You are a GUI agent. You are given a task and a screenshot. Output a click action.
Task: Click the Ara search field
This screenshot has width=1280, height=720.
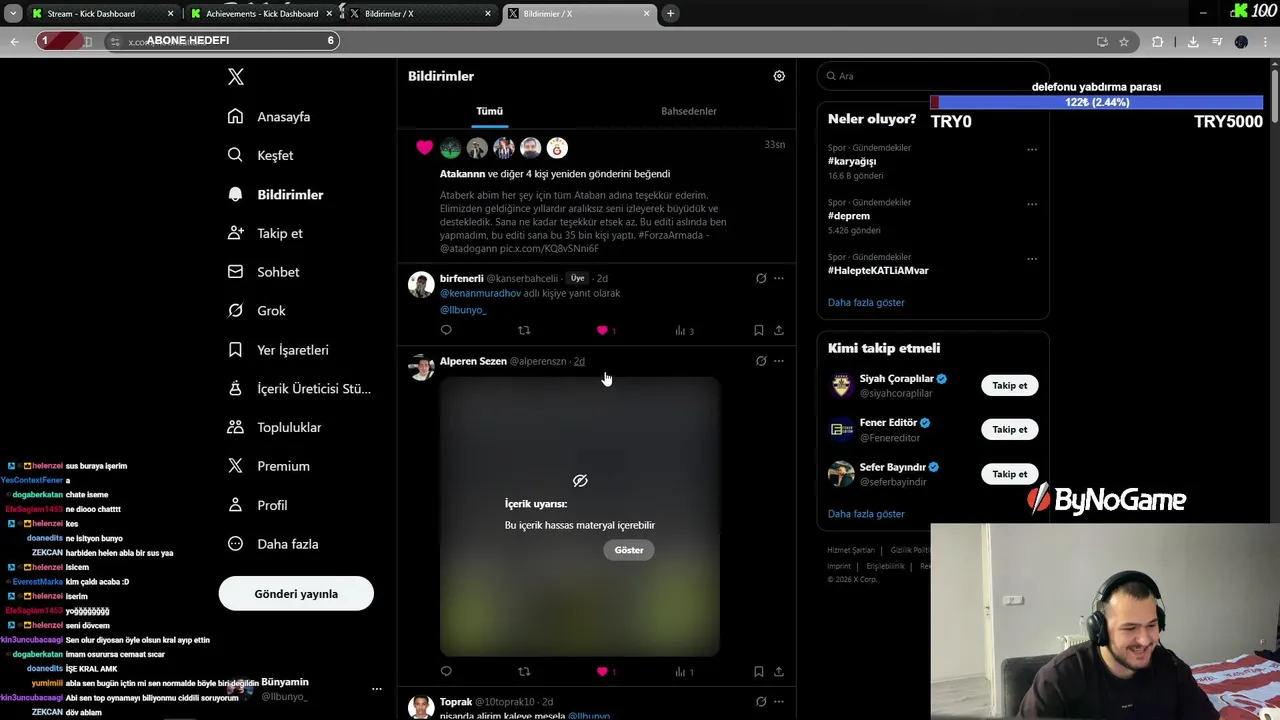click(x=932, y=76)
